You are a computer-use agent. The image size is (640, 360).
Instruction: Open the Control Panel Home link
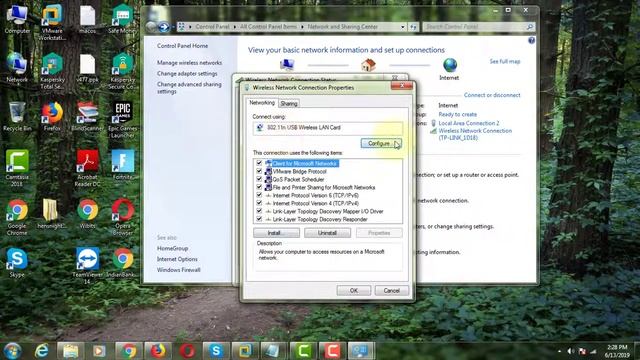182,46
